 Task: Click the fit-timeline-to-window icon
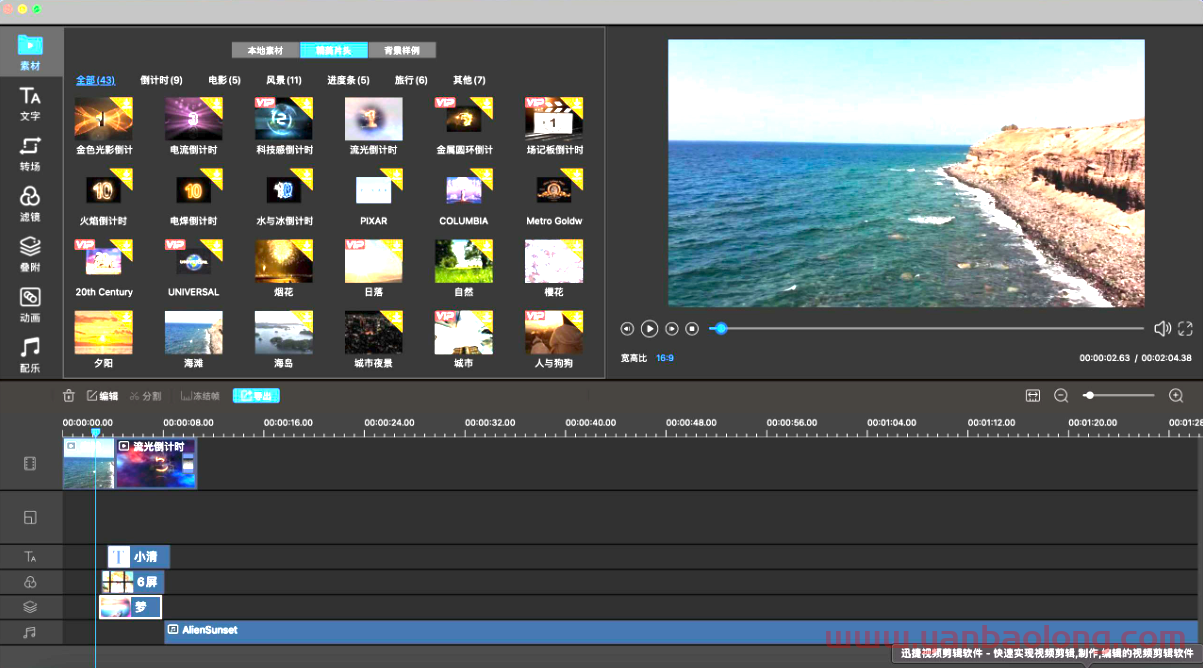[1033, 396]
